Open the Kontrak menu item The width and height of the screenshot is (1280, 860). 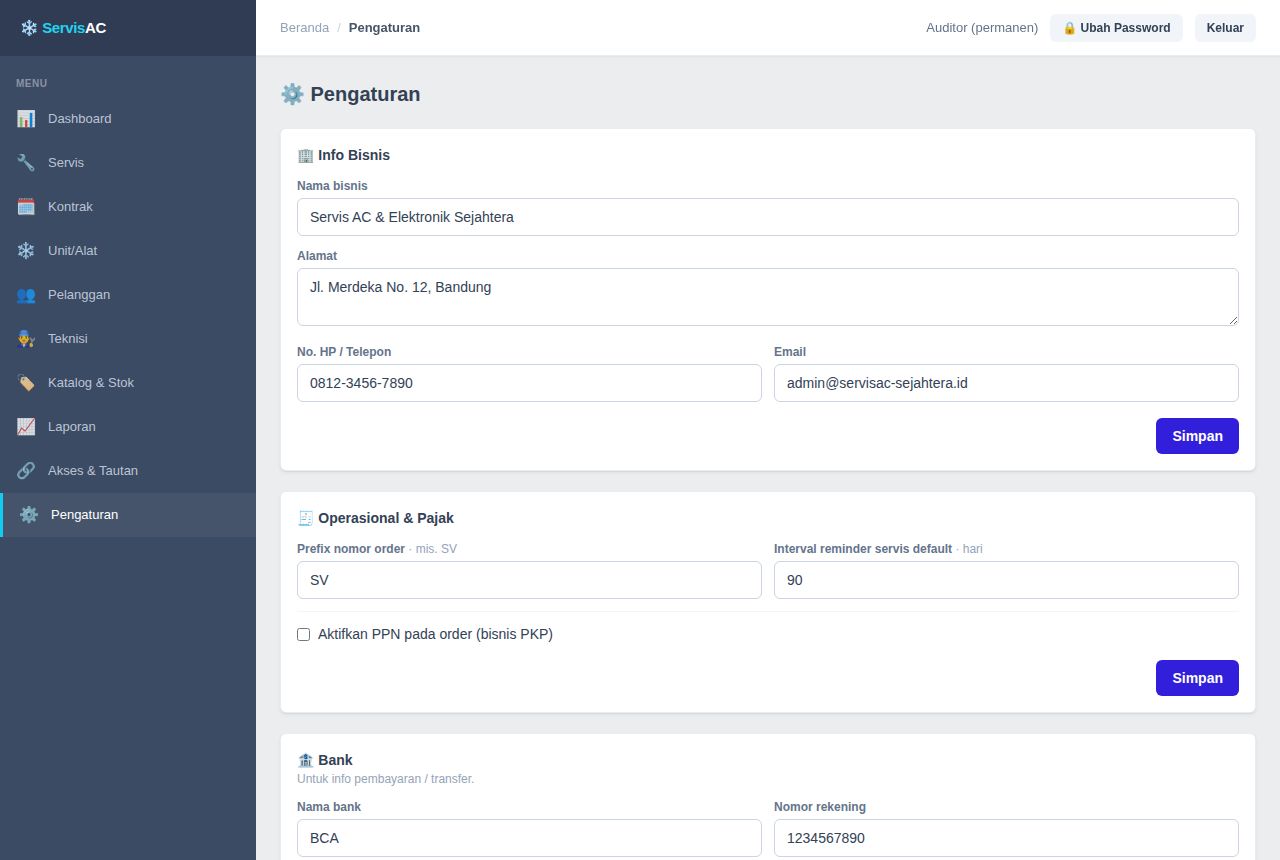point(128,207)
